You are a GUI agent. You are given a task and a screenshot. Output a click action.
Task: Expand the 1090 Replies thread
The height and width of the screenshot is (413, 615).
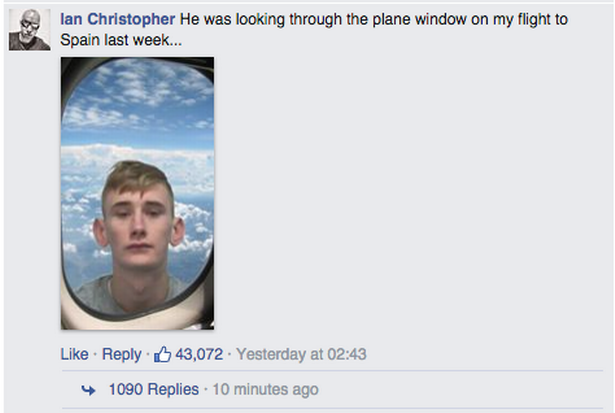[x=153, y=389]
